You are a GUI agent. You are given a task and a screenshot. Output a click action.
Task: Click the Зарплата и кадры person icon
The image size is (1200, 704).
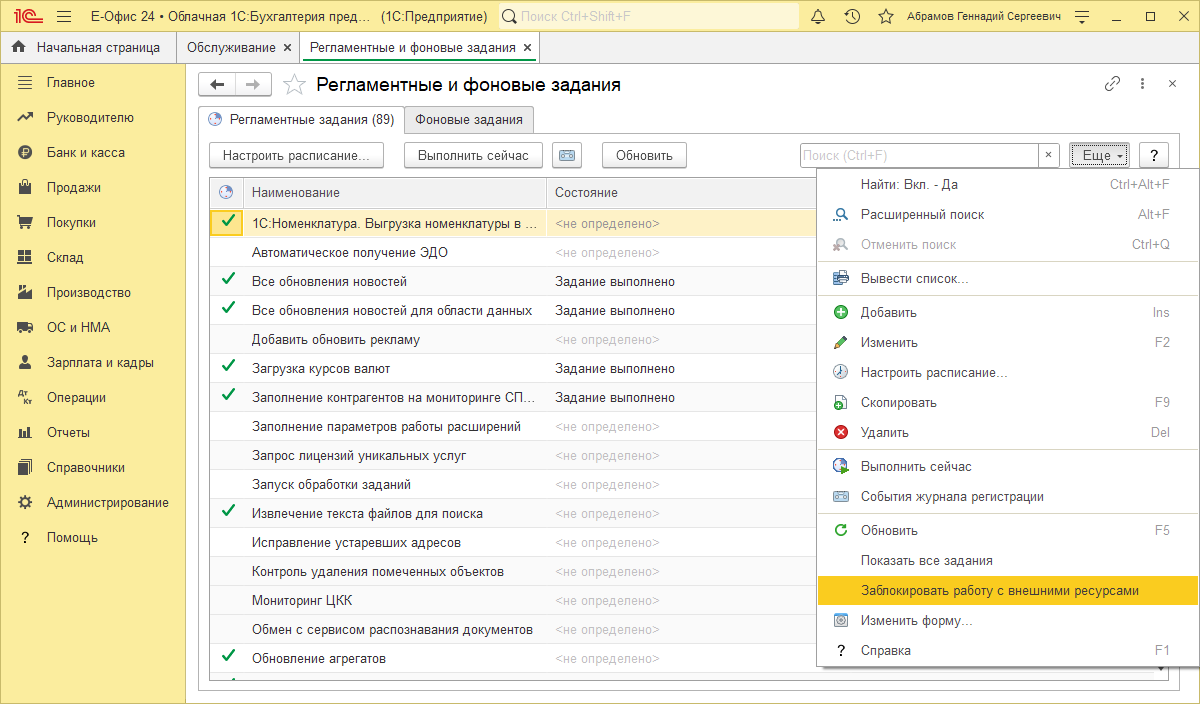(26, 363)
